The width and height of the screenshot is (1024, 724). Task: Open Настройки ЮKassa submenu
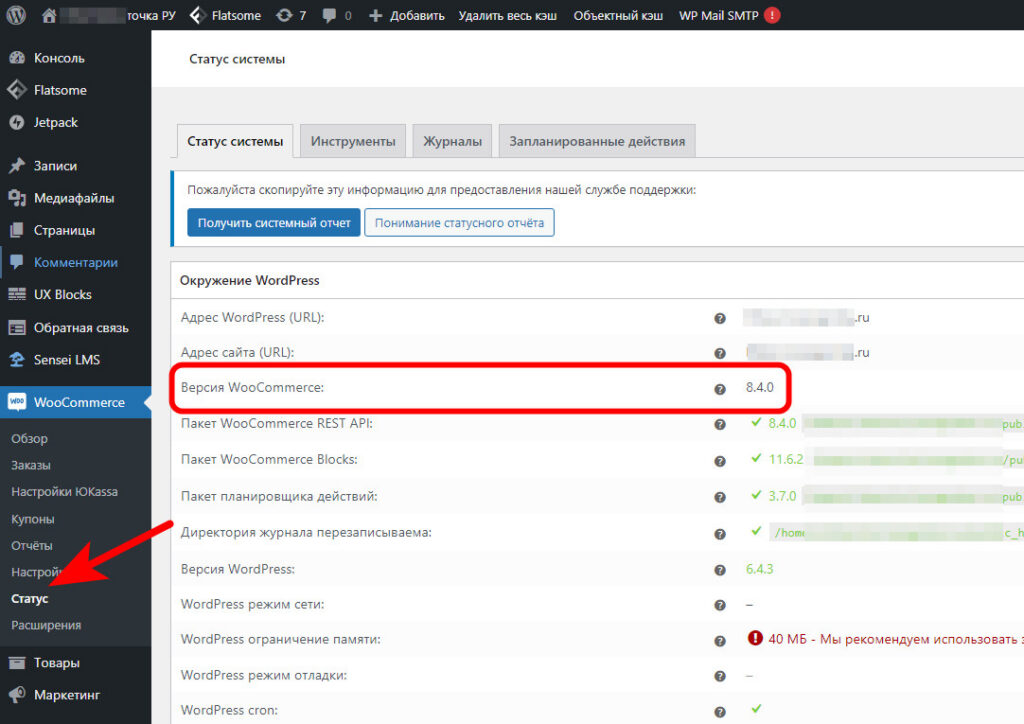click(x=64, y=492)
